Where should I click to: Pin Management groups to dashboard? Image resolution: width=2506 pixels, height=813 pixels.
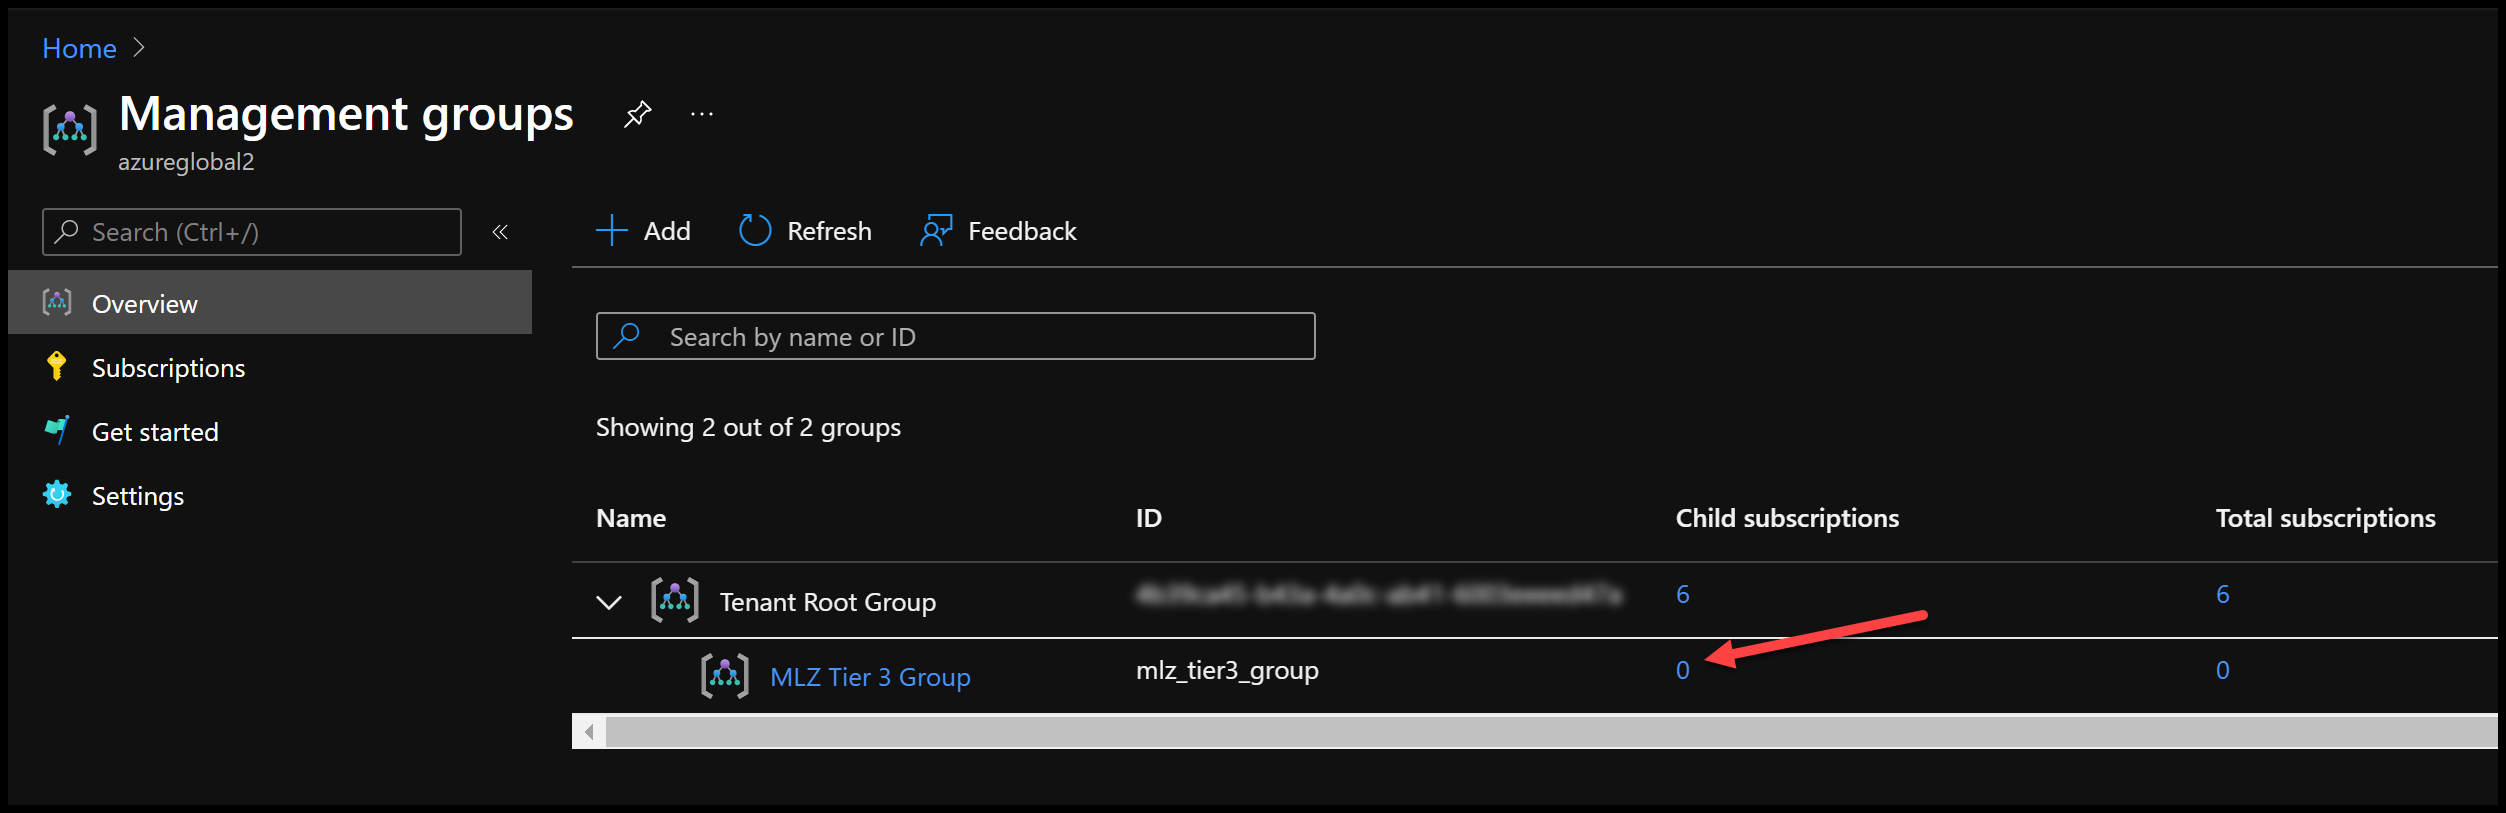[x=637, y=114]
